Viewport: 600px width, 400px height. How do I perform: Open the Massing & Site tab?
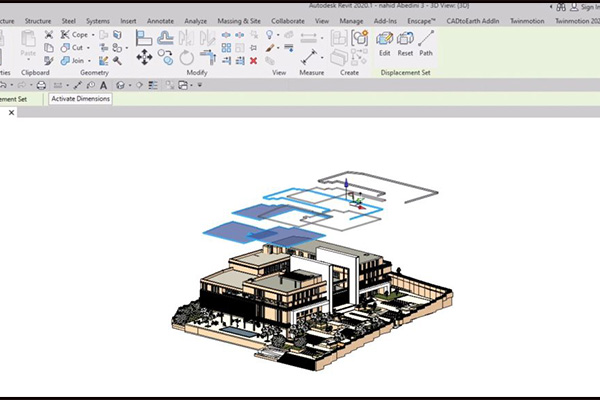click(x=239, y=21)
